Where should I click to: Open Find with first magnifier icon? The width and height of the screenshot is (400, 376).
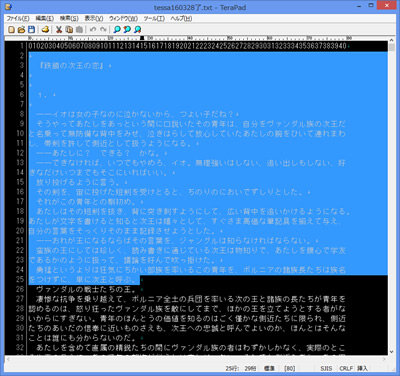[117, 29]
